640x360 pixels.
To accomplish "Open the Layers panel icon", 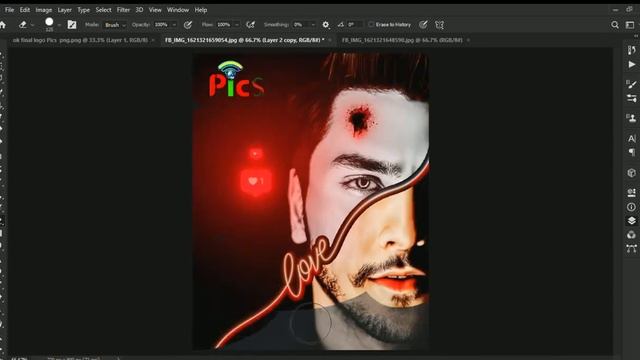I will pyautogui.click(x=631, y=221).
